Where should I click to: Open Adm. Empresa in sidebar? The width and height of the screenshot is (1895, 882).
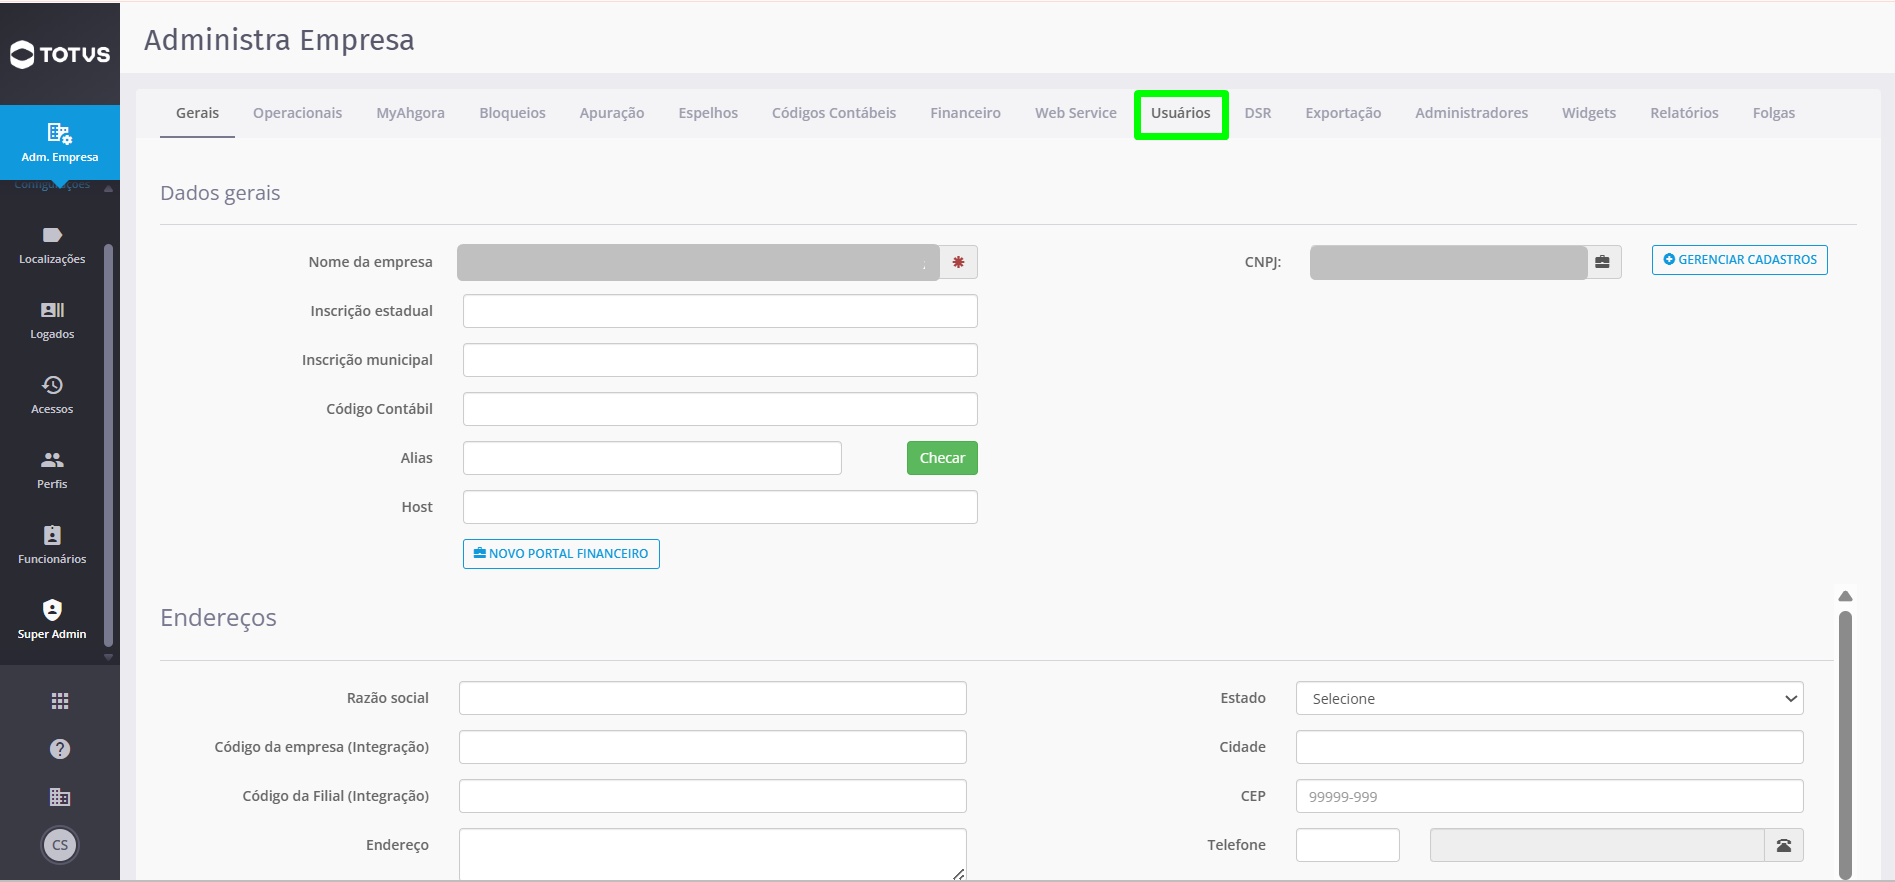pos(60,142)
